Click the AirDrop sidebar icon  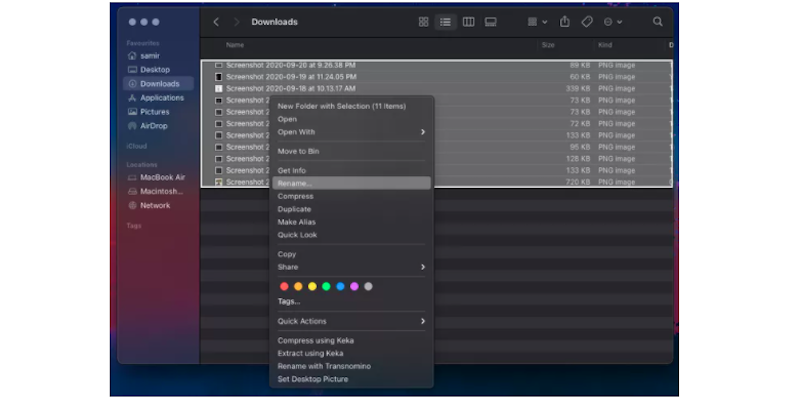click(x=132, y=126)
